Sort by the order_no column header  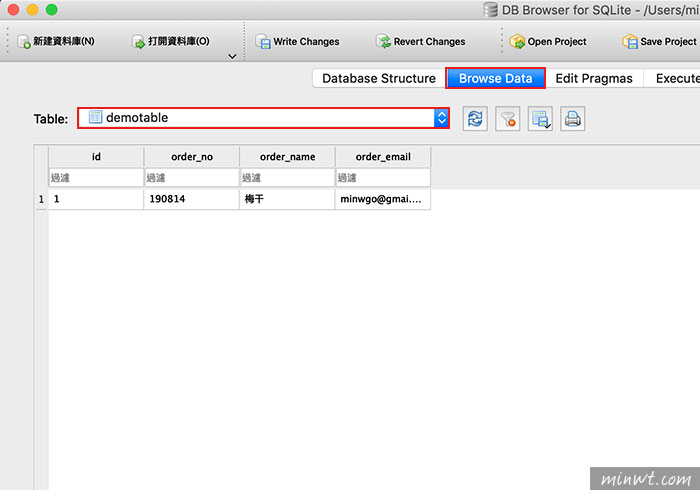pyautogui.click(x=192, y=157)
